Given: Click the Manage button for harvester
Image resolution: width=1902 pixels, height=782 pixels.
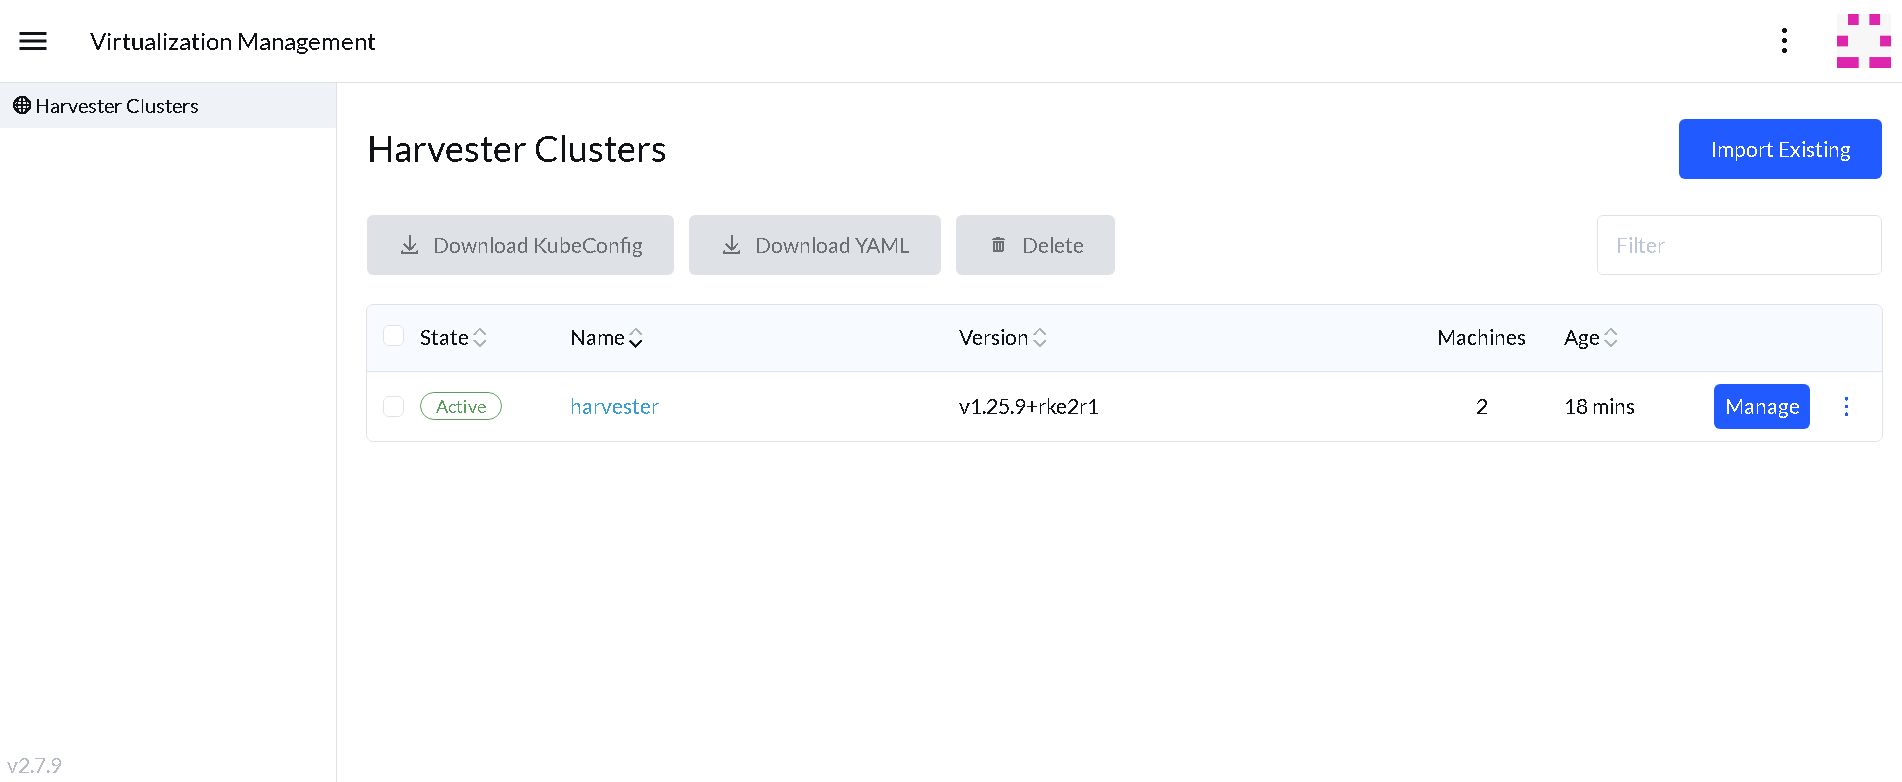Looking at the screenshot, I should 1762,406.
